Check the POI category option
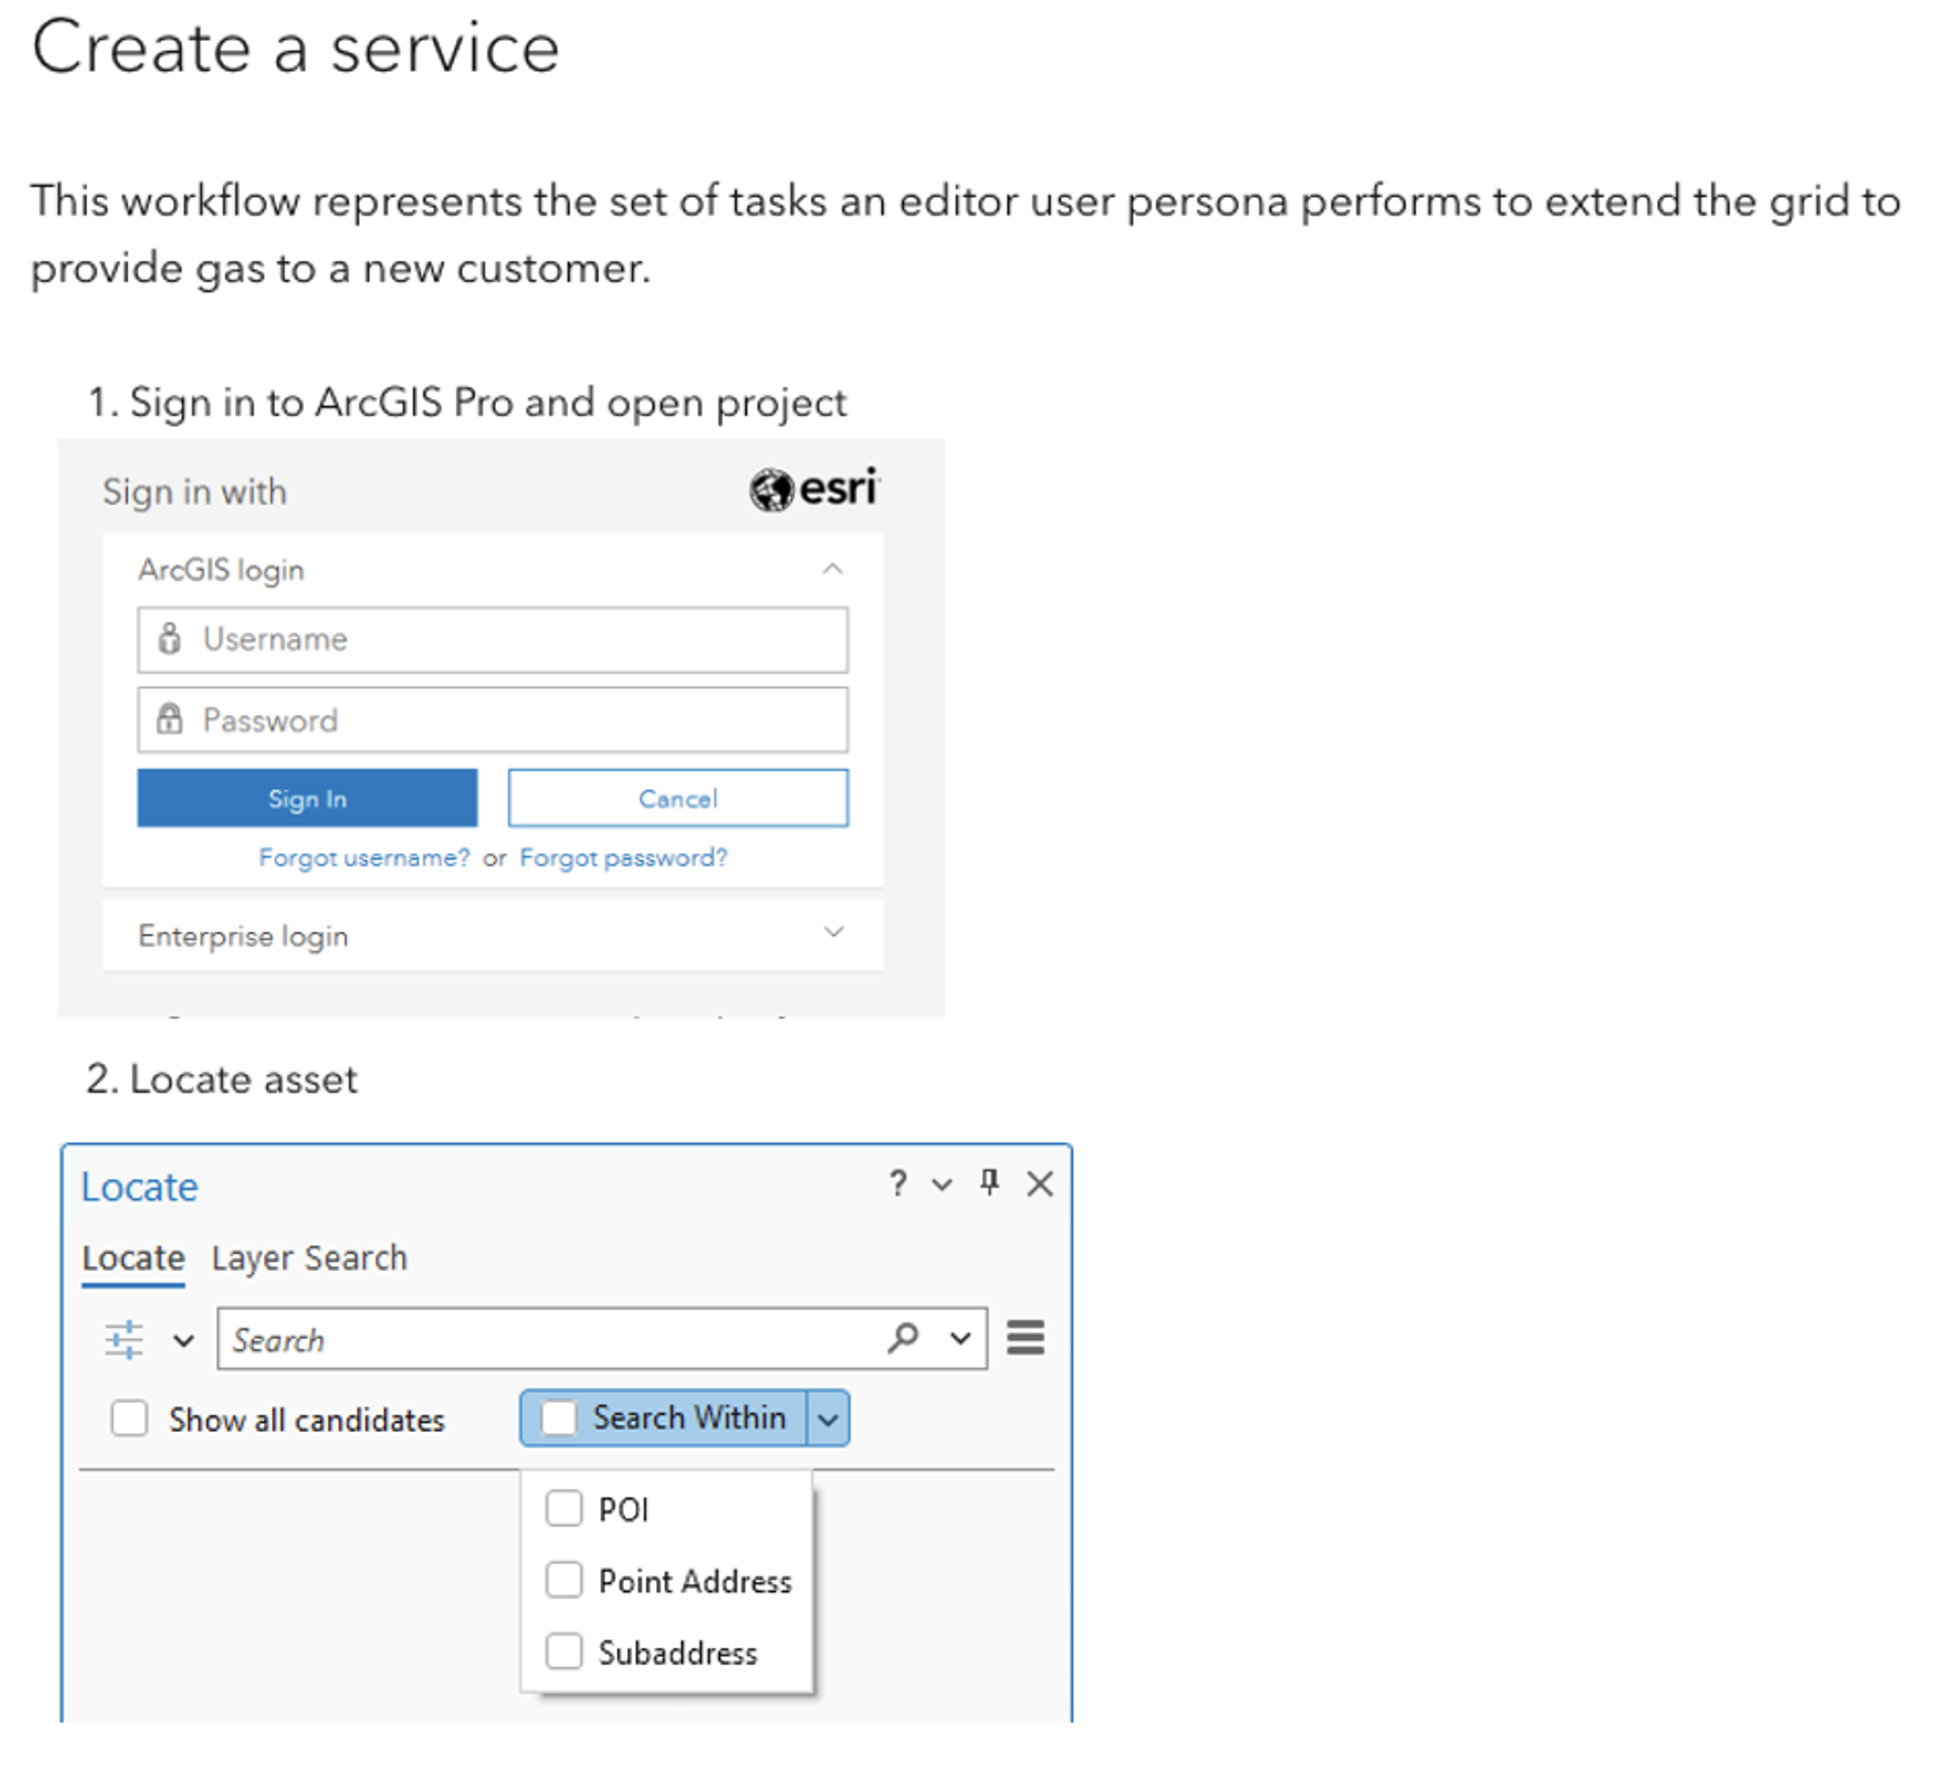 564,1507
